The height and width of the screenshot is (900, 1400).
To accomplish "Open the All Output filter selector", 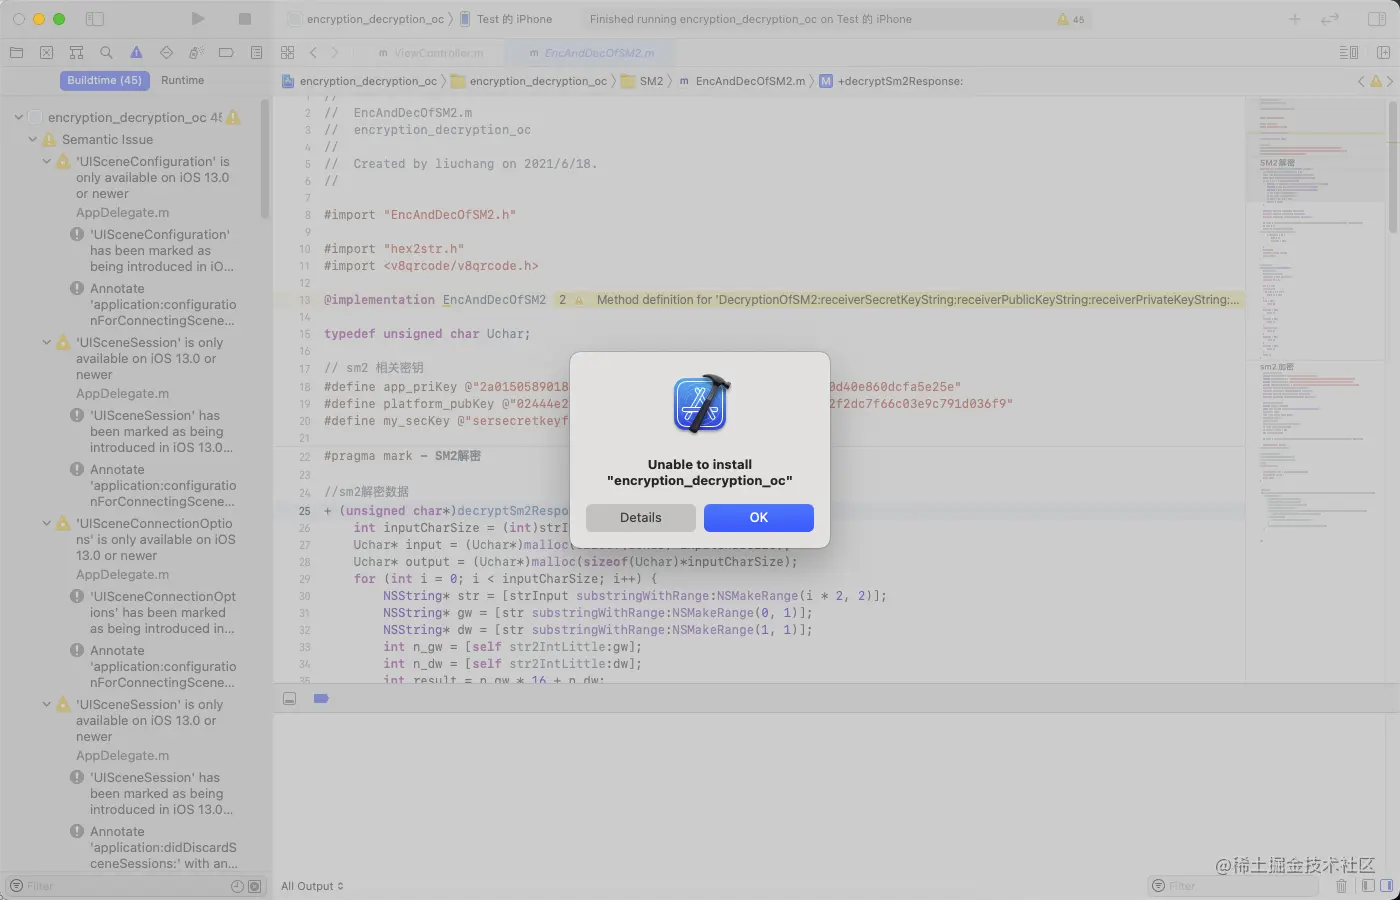I will point(311,885).
